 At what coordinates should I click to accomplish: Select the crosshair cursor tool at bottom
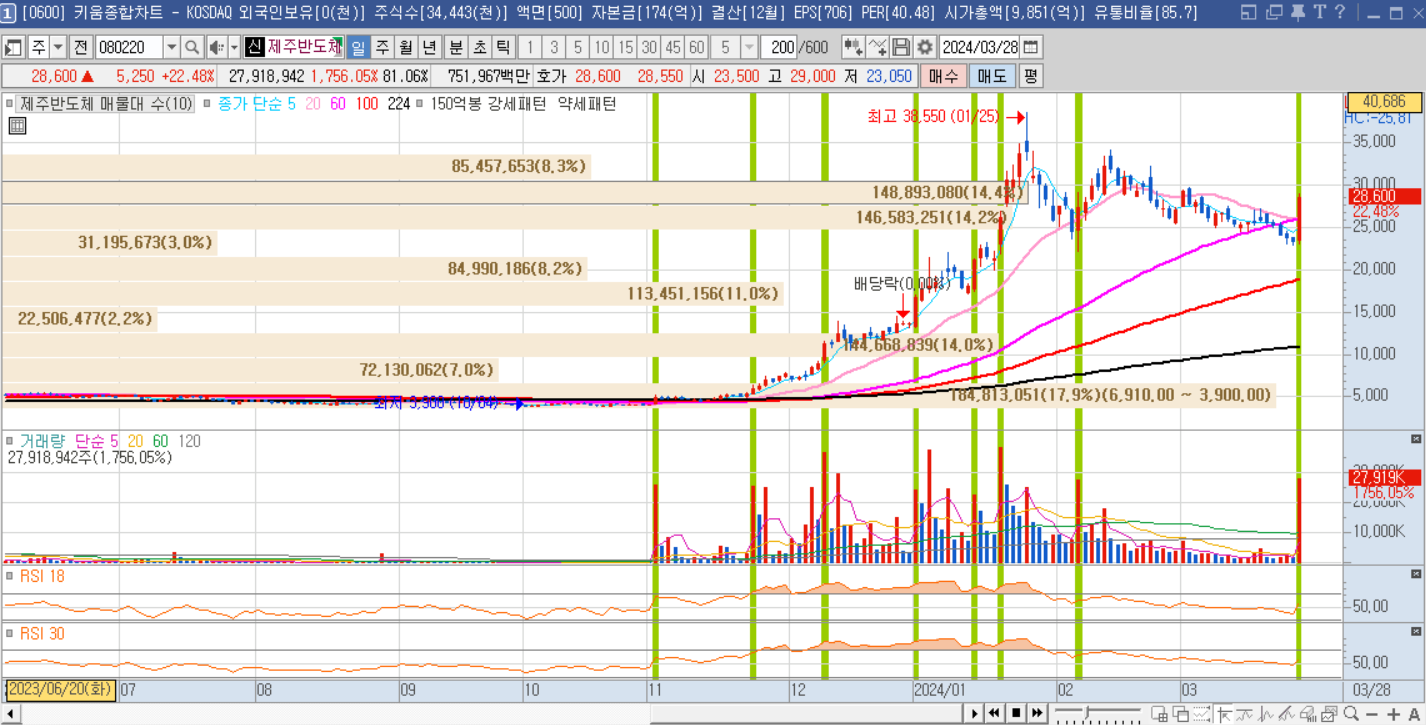coord(1224,713)
